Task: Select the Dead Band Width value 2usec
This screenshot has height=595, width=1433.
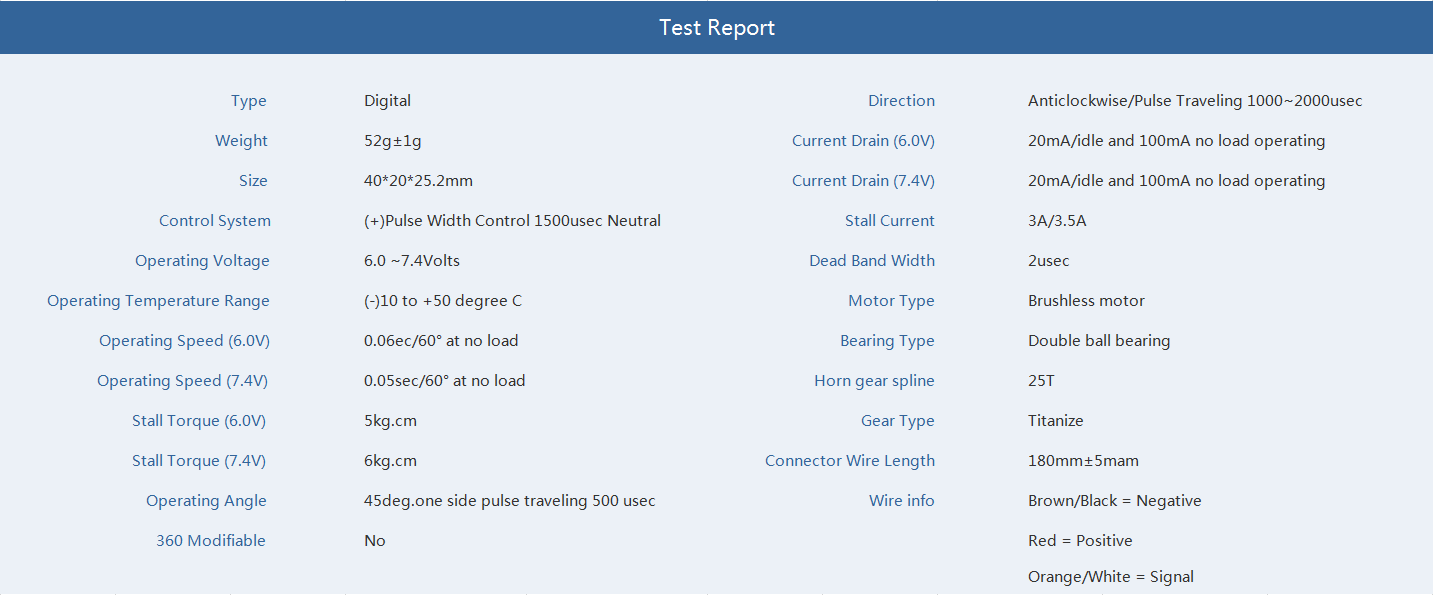Action: [x=1048, y=261]
